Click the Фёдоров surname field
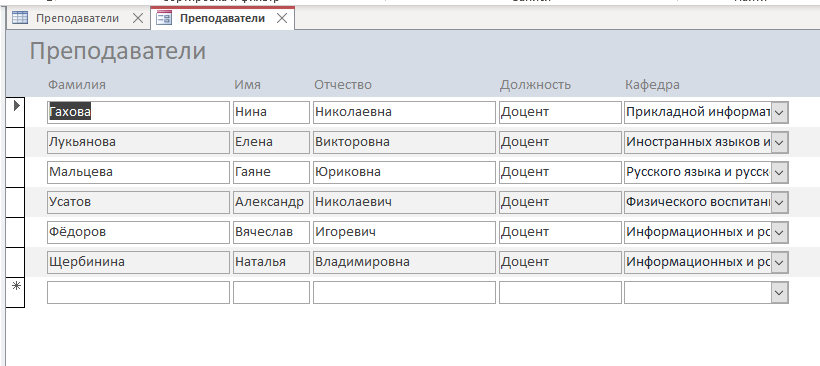820x366 pixels. coord(138,233)
